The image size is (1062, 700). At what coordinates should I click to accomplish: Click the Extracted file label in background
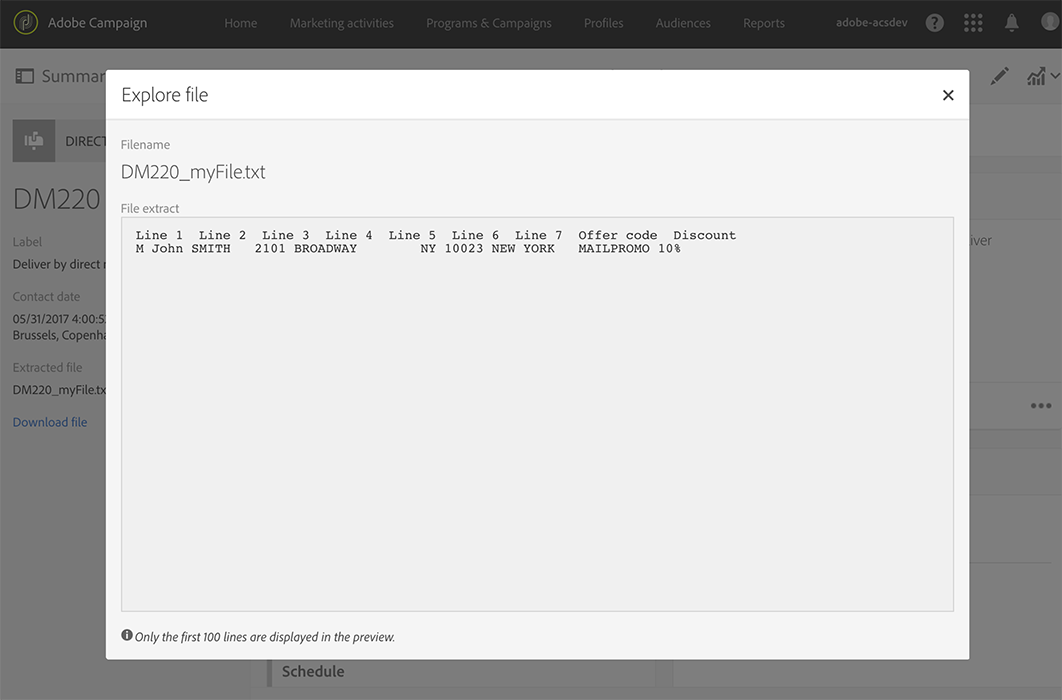pyautogui.click(x=47, y=368)
